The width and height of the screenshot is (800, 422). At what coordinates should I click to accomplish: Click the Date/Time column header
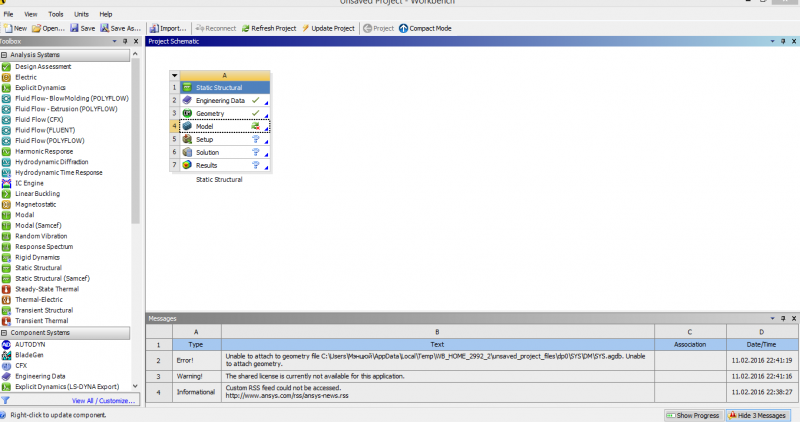click(762, 344)
